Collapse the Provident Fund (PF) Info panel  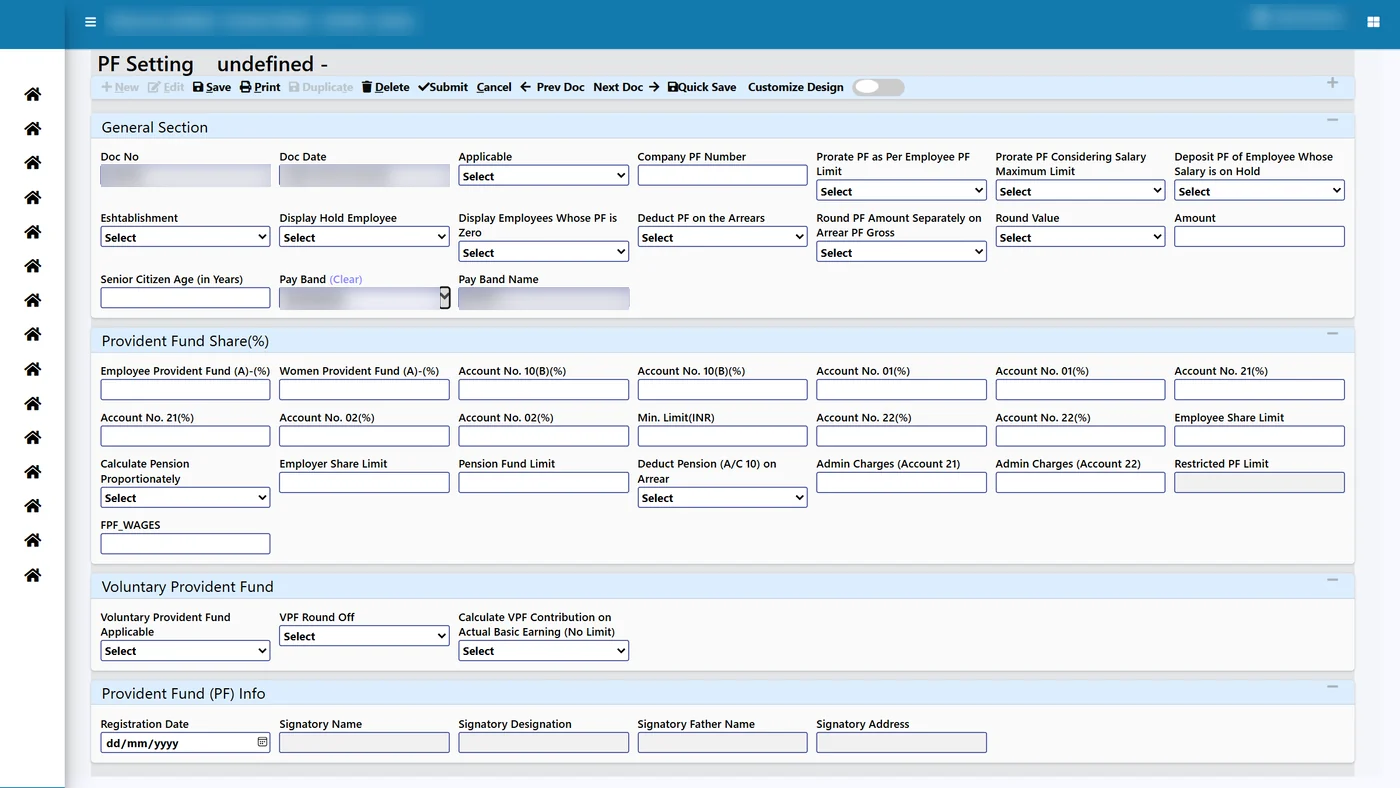point(1332,687)
